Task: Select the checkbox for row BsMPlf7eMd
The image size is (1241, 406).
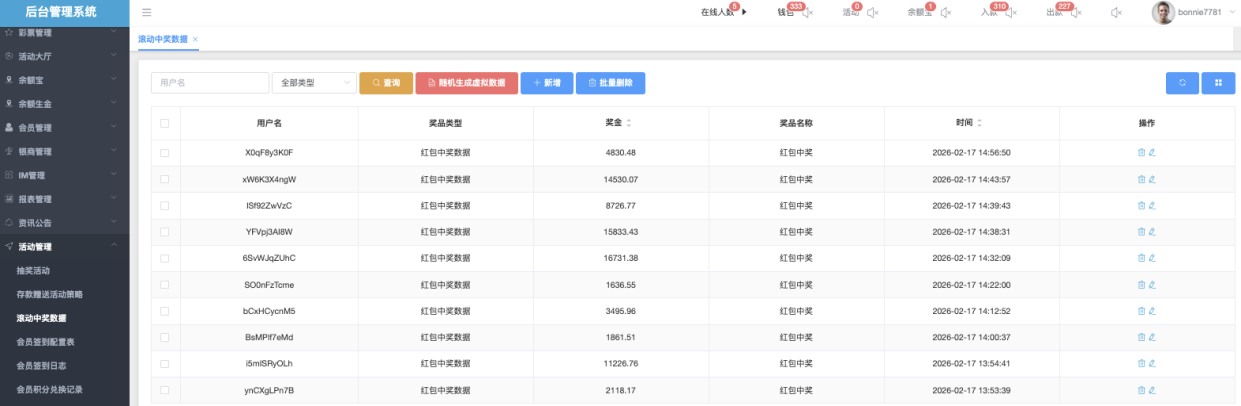Action: point(164,338)
